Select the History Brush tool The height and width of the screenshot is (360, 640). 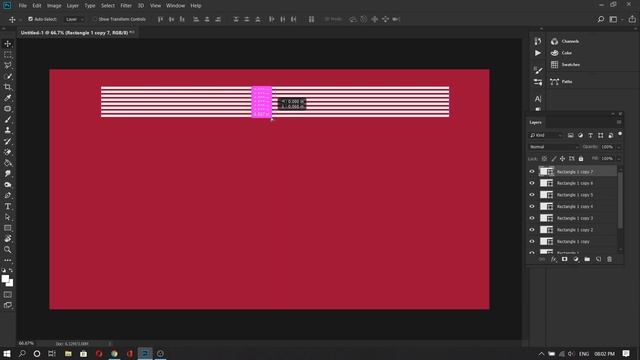8,141
